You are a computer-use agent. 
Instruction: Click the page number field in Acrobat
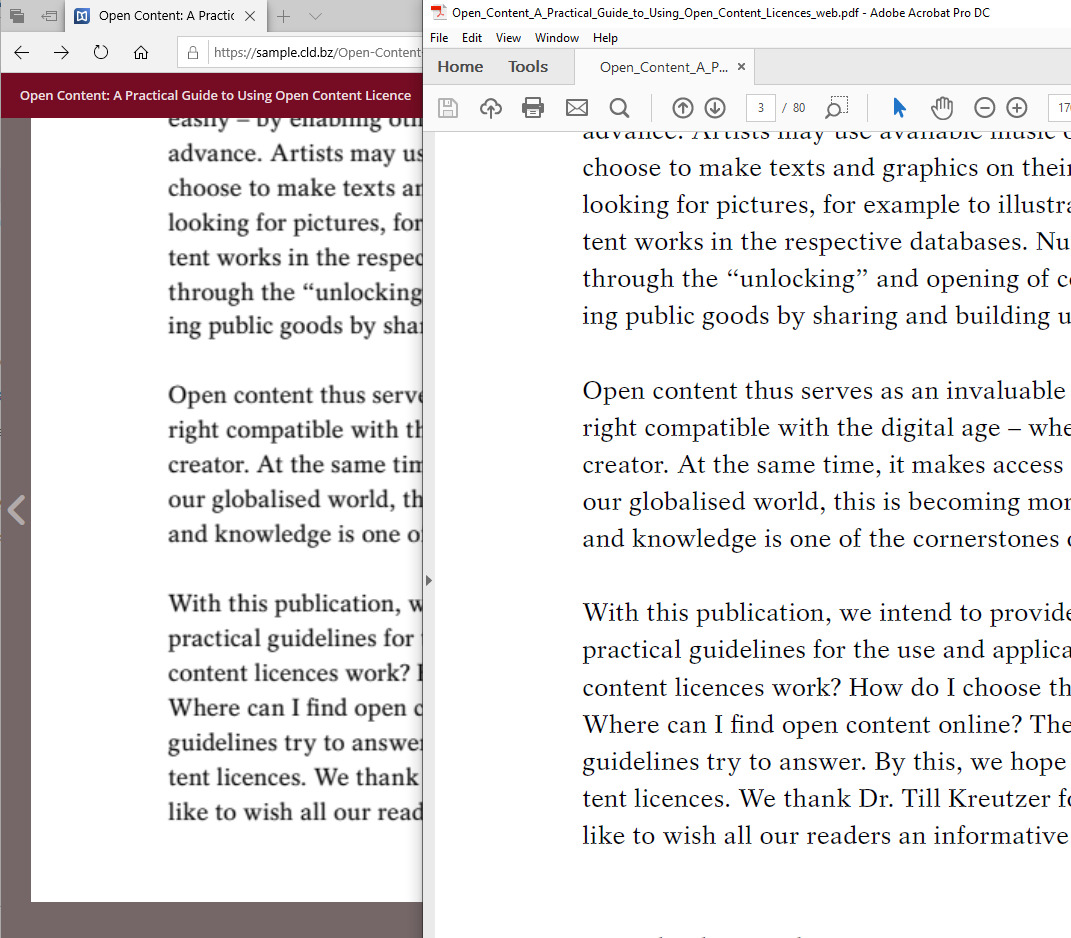click(x=761, y=108)
